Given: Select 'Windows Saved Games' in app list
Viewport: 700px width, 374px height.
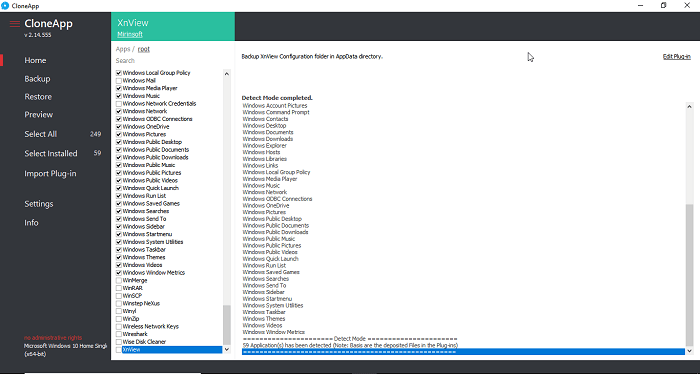Looking at the screenshot, I should 151,203.
